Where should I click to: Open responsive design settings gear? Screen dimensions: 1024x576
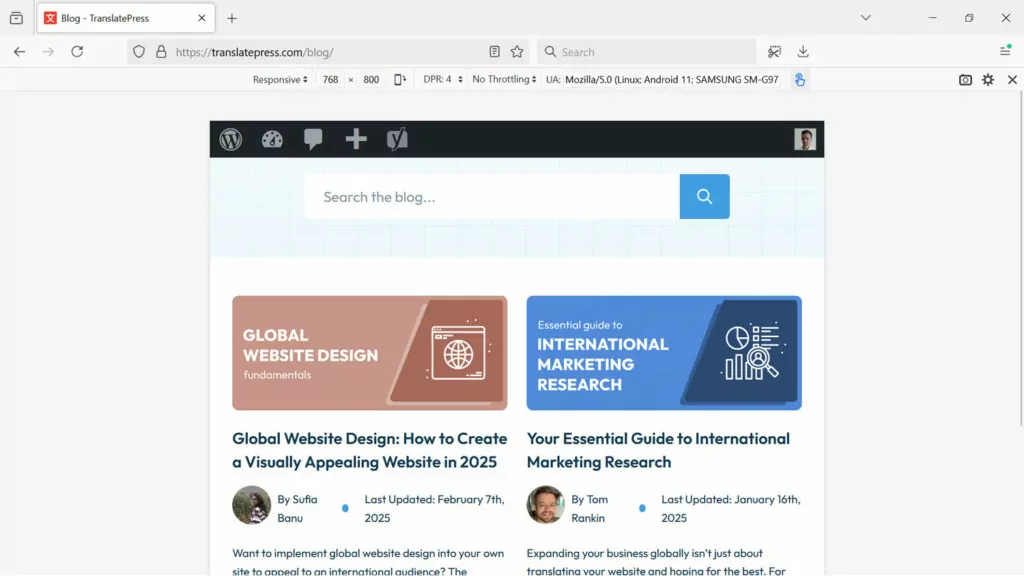[x=988, y=80]
